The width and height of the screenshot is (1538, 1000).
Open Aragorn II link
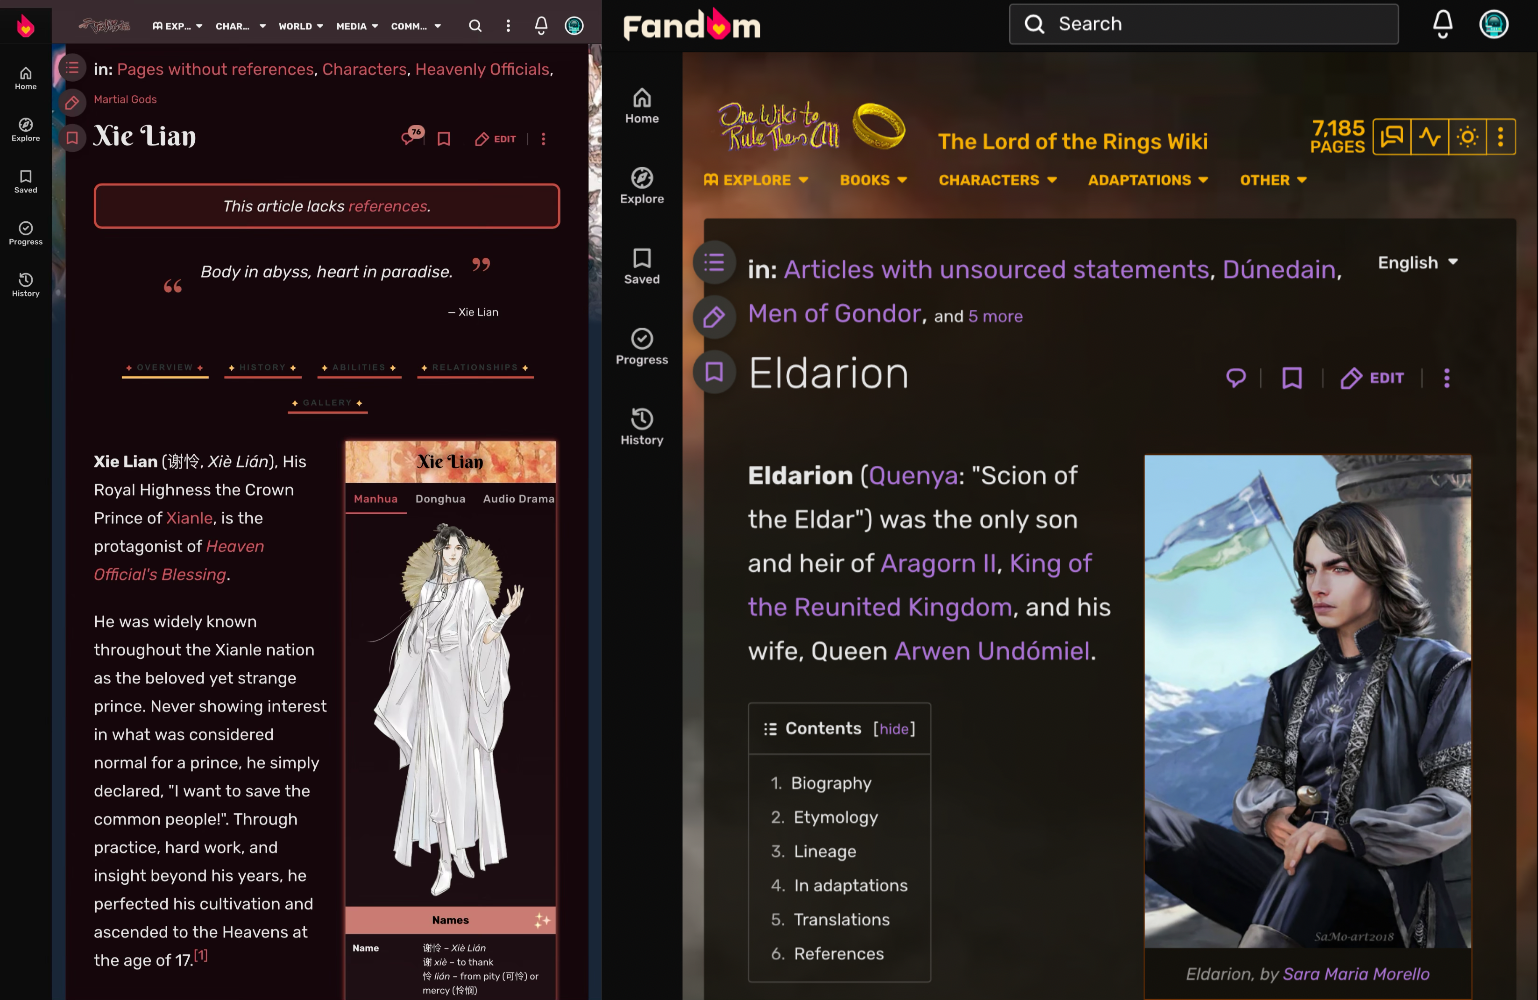click(x=939, y=564)
